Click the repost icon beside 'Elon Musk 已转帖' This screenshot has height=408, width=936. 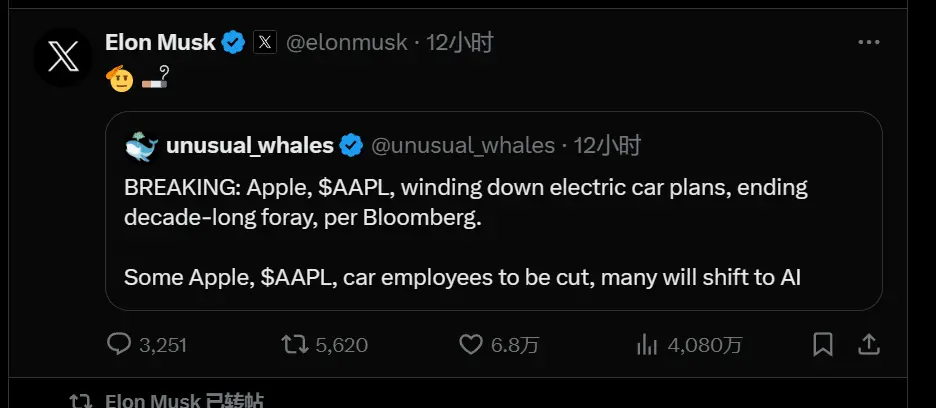click(x=81, y=401)
